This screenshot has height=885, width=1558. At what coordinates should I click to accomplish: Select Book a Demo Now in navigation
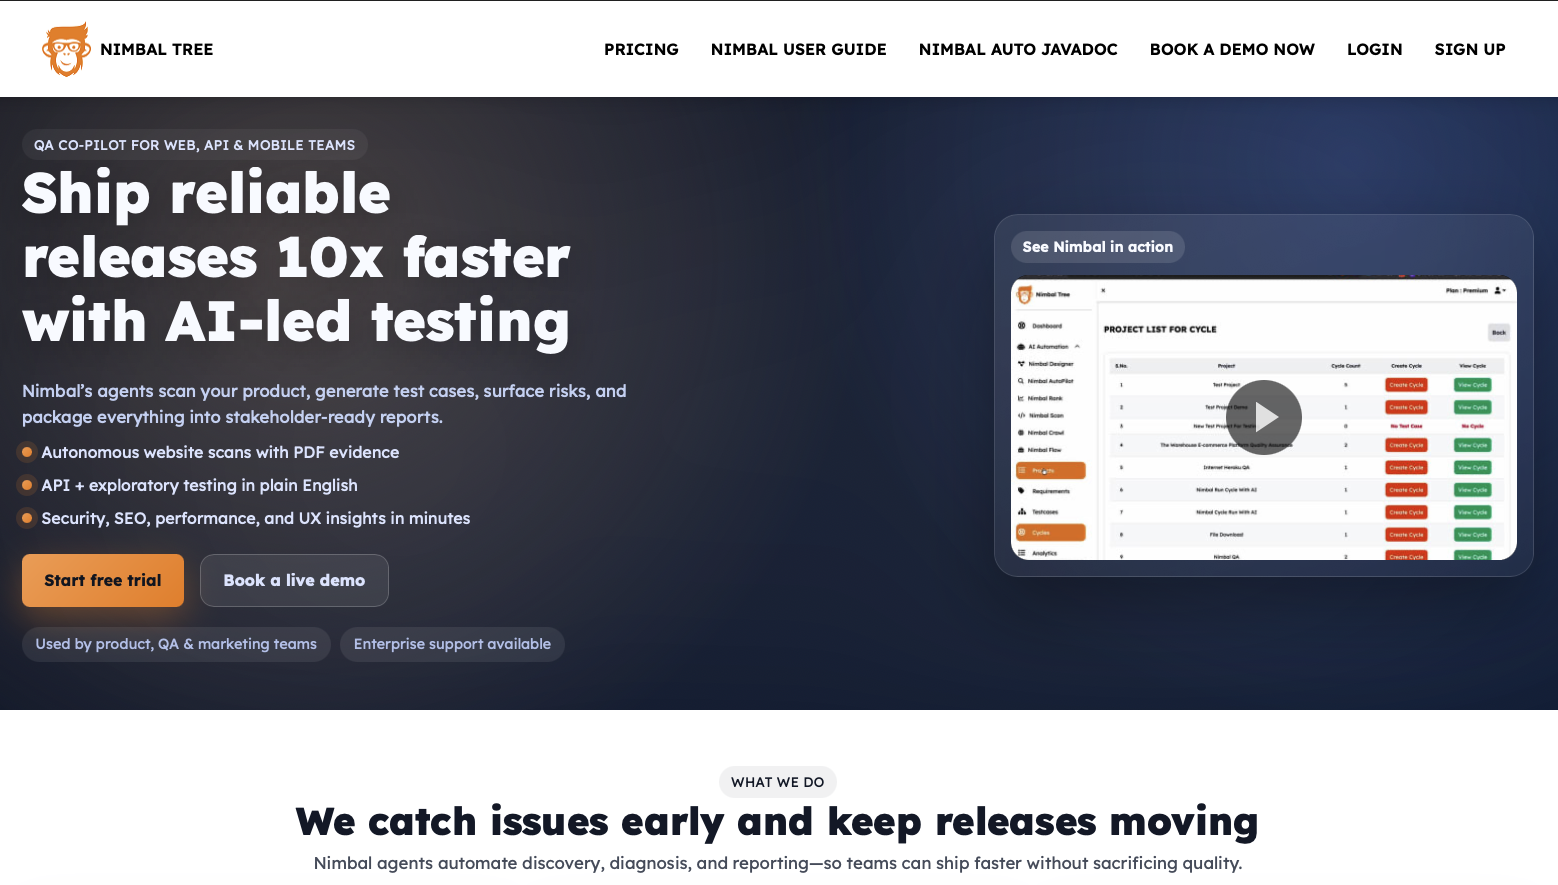(x=1232, y=49)
